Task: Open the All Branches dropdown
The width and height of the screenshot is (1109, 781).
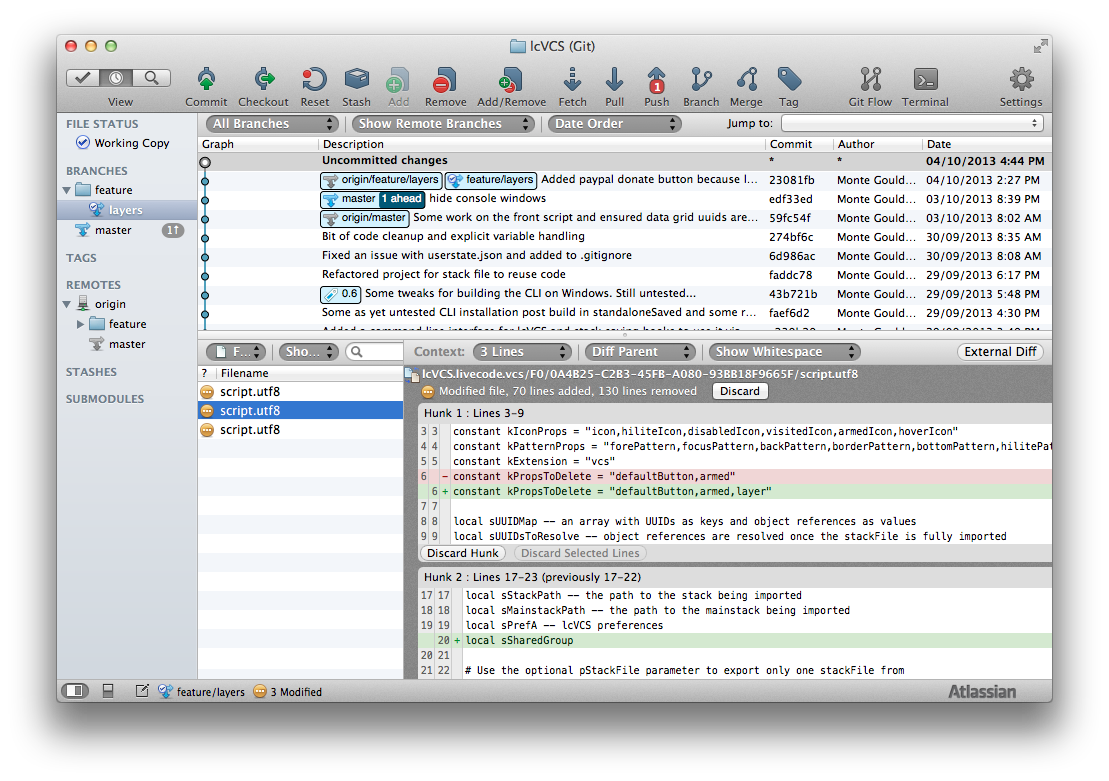Action: tap(272, 124)
